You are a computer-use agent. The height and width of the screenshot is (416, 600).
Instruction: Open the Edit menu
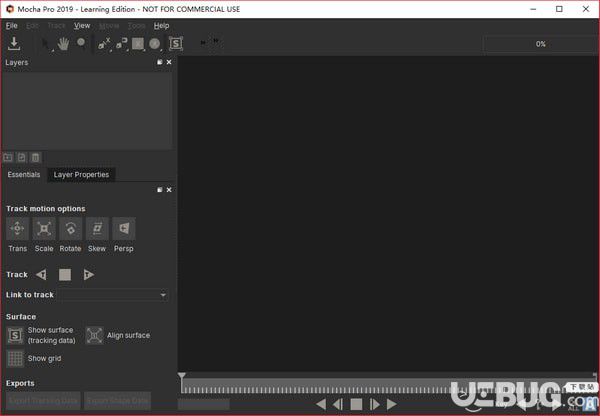click(x=33, y=26)
